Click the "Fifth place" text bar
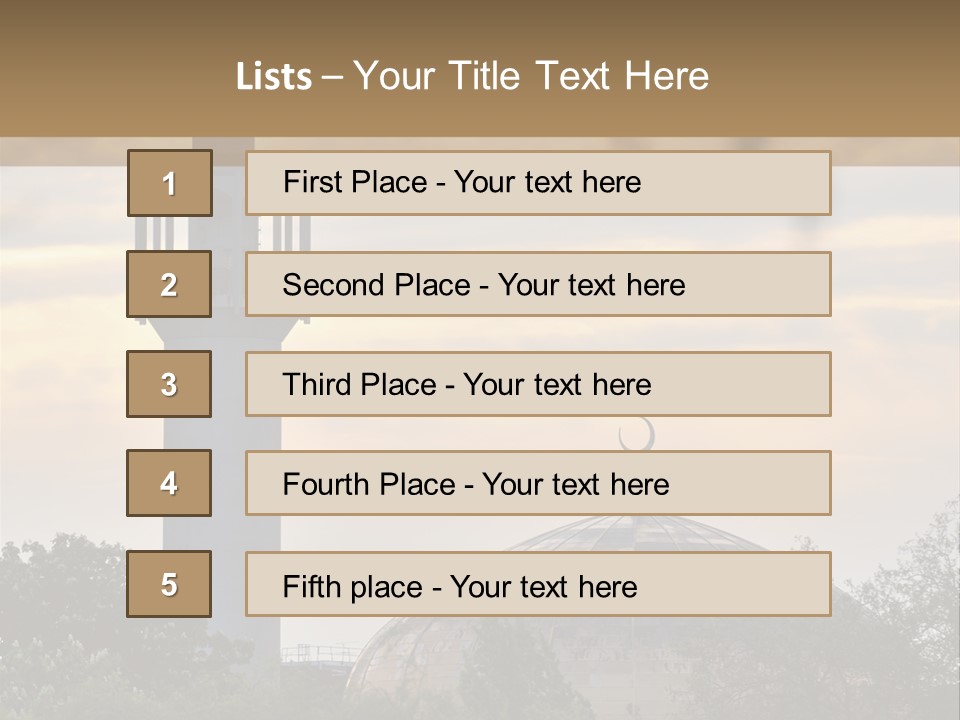 click(x=538, y=584)
